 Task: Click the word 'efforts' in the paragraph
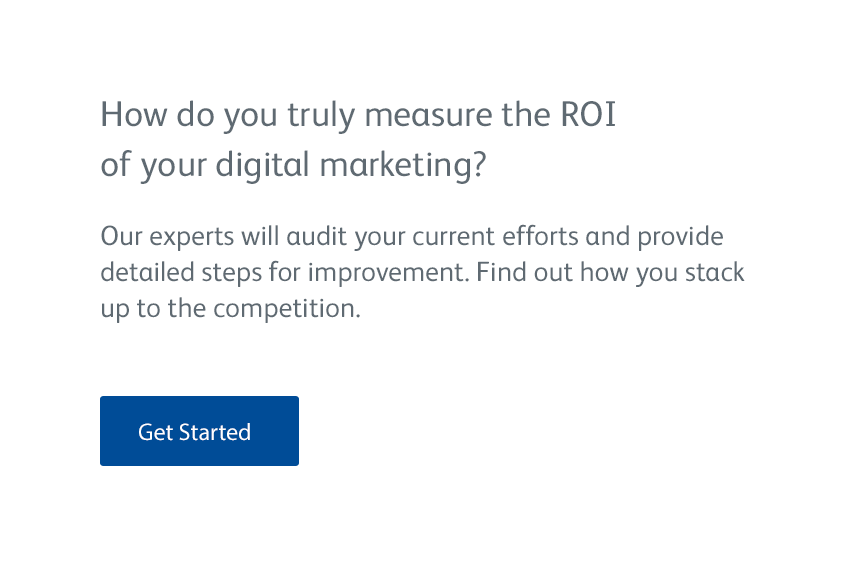[x=542, y=237]
